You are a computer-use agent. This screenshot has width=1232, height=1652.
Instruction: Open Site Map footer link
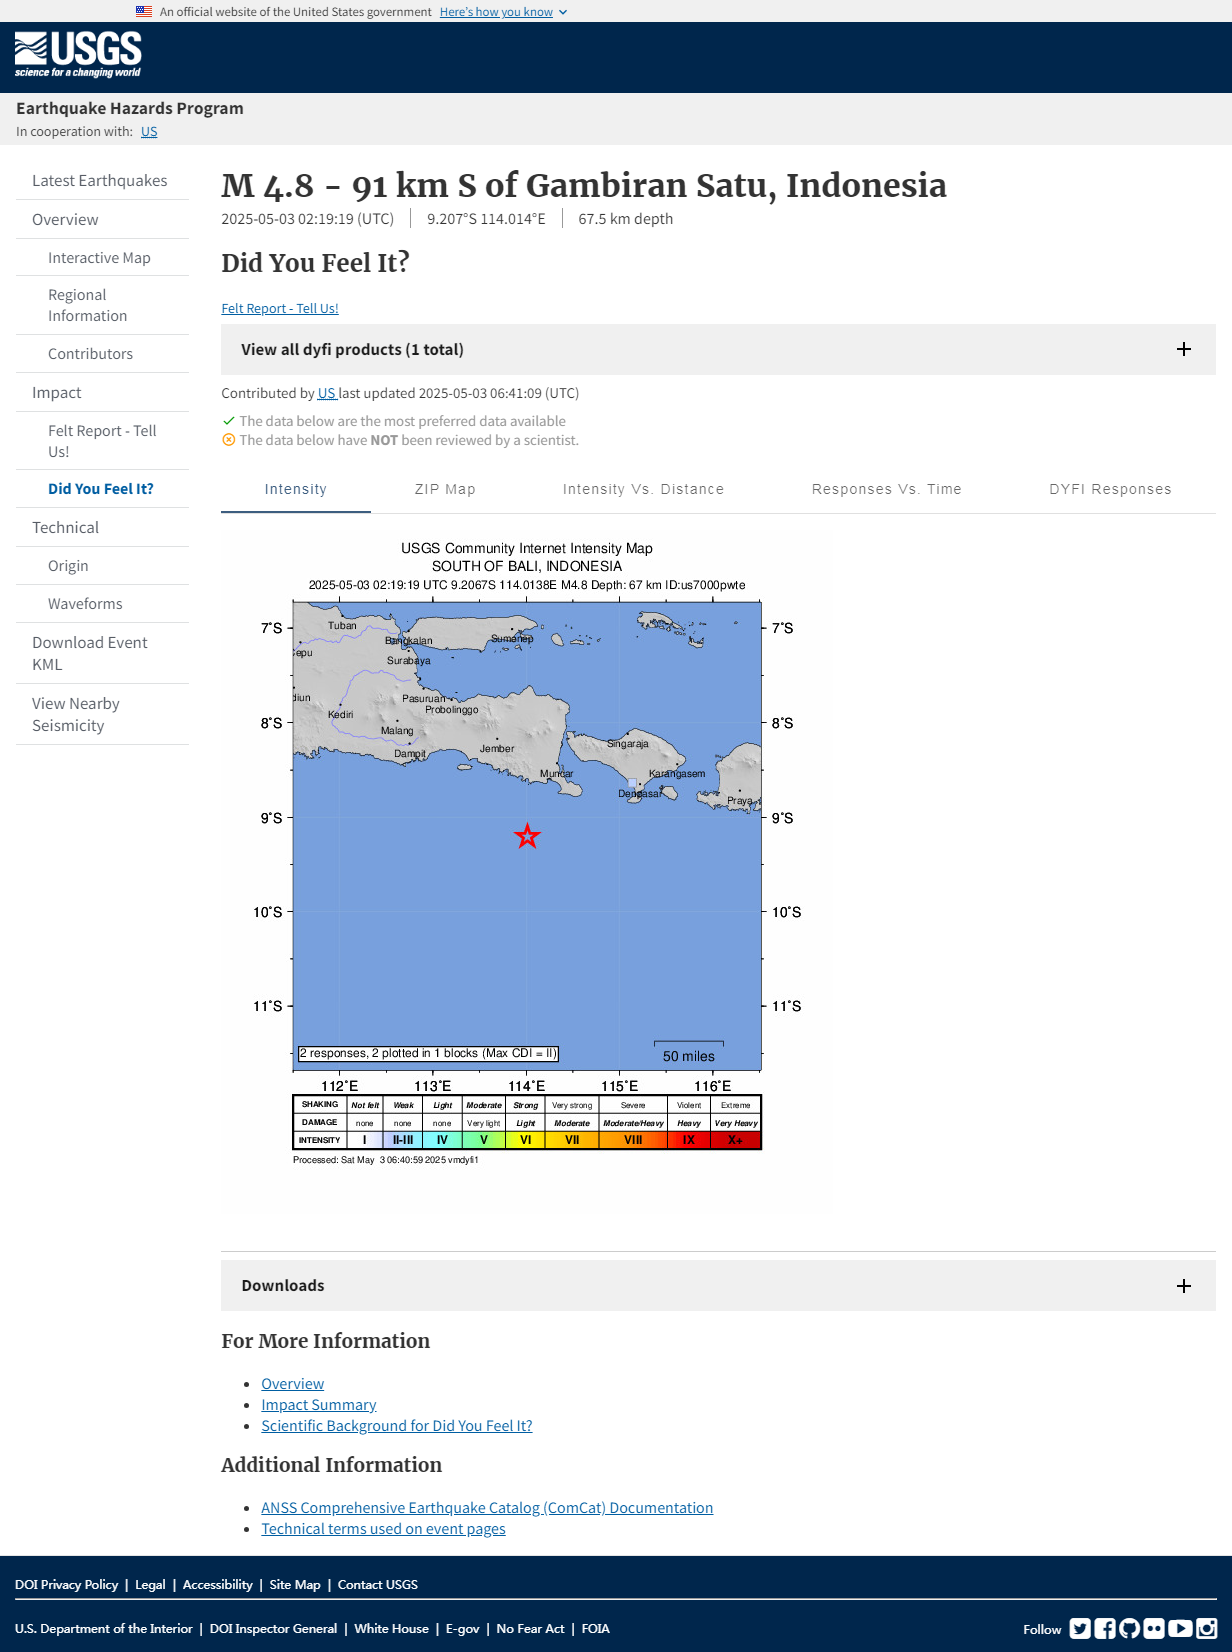295,1584
